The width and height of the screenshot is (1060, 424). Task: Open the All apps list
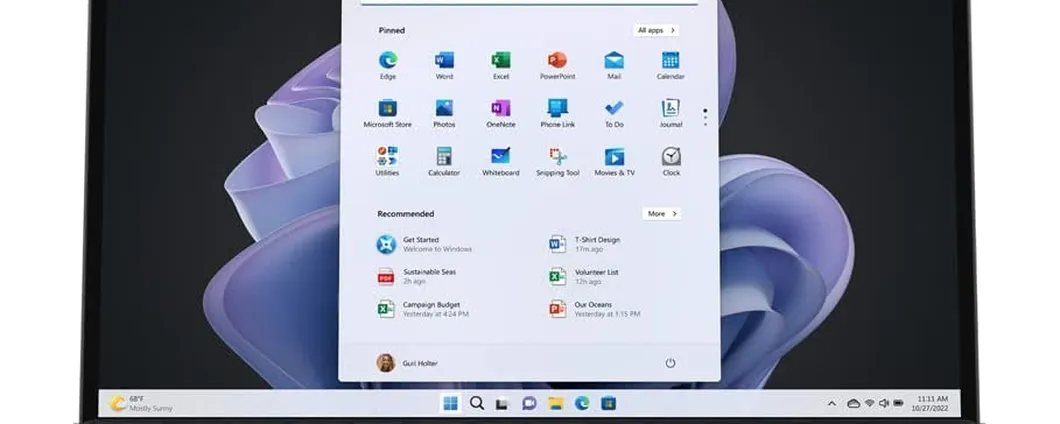[x=656, y=30]
